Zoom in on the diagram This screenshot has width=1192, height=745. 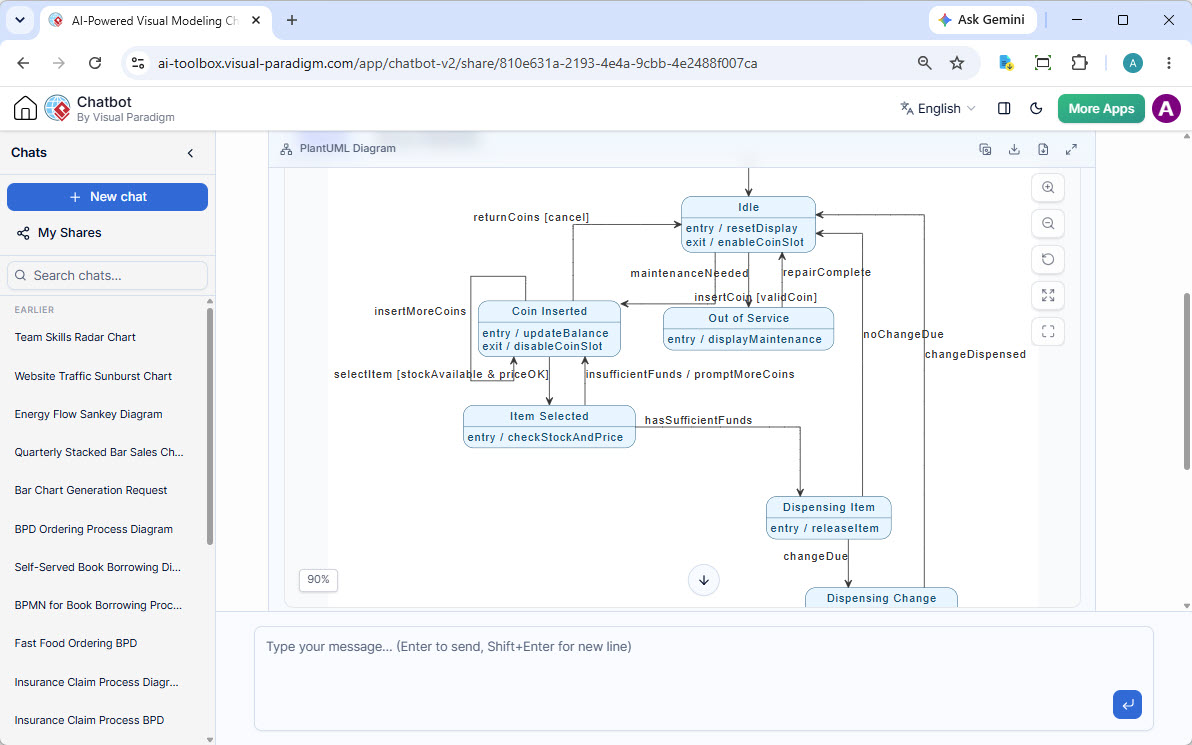(1048, 187)
